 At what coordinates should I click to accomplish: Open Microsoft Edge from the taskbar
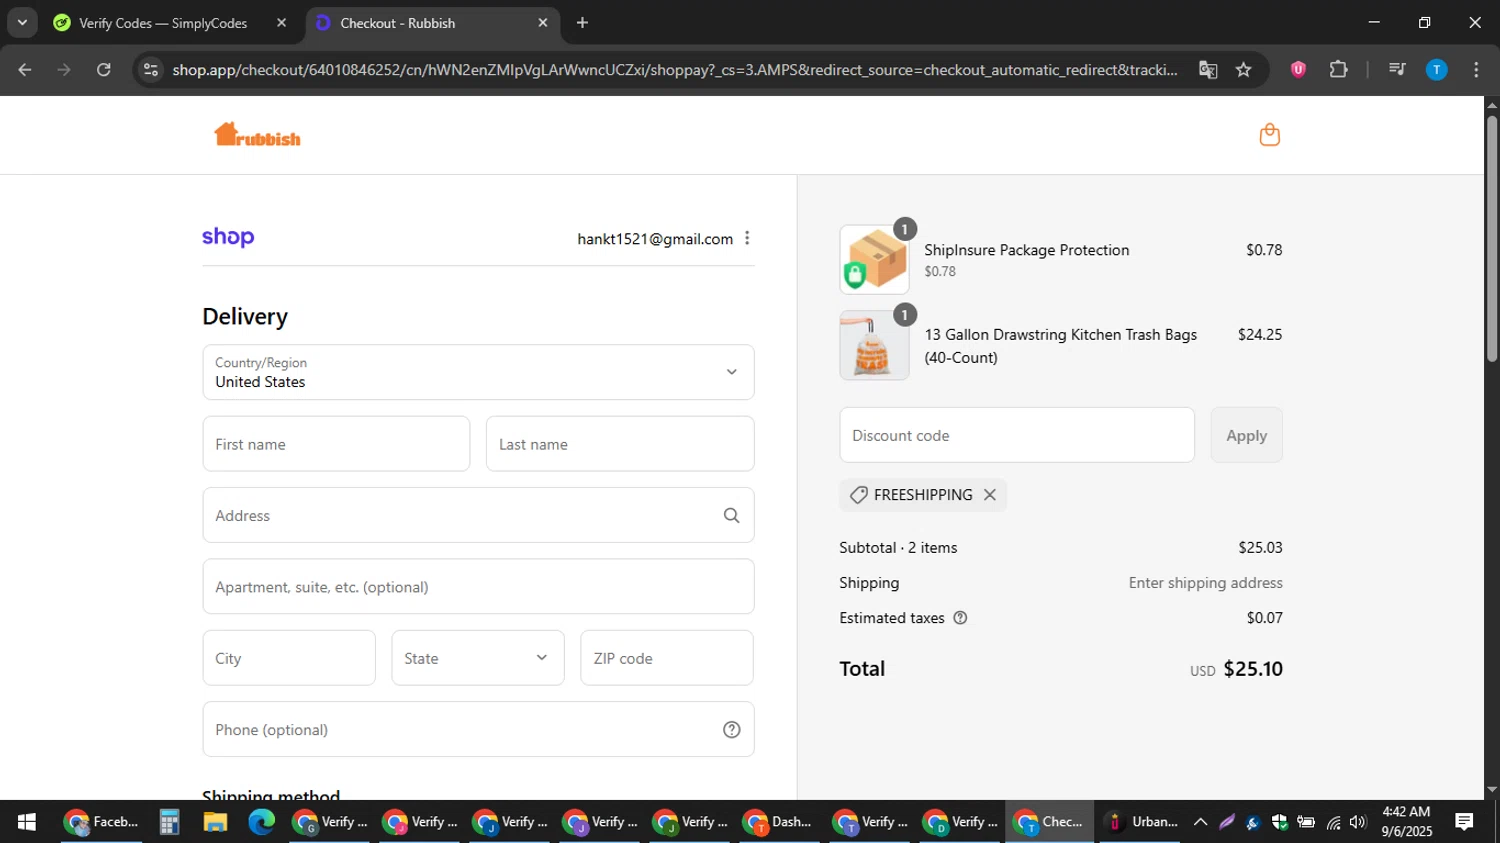[x=261, y=822]
